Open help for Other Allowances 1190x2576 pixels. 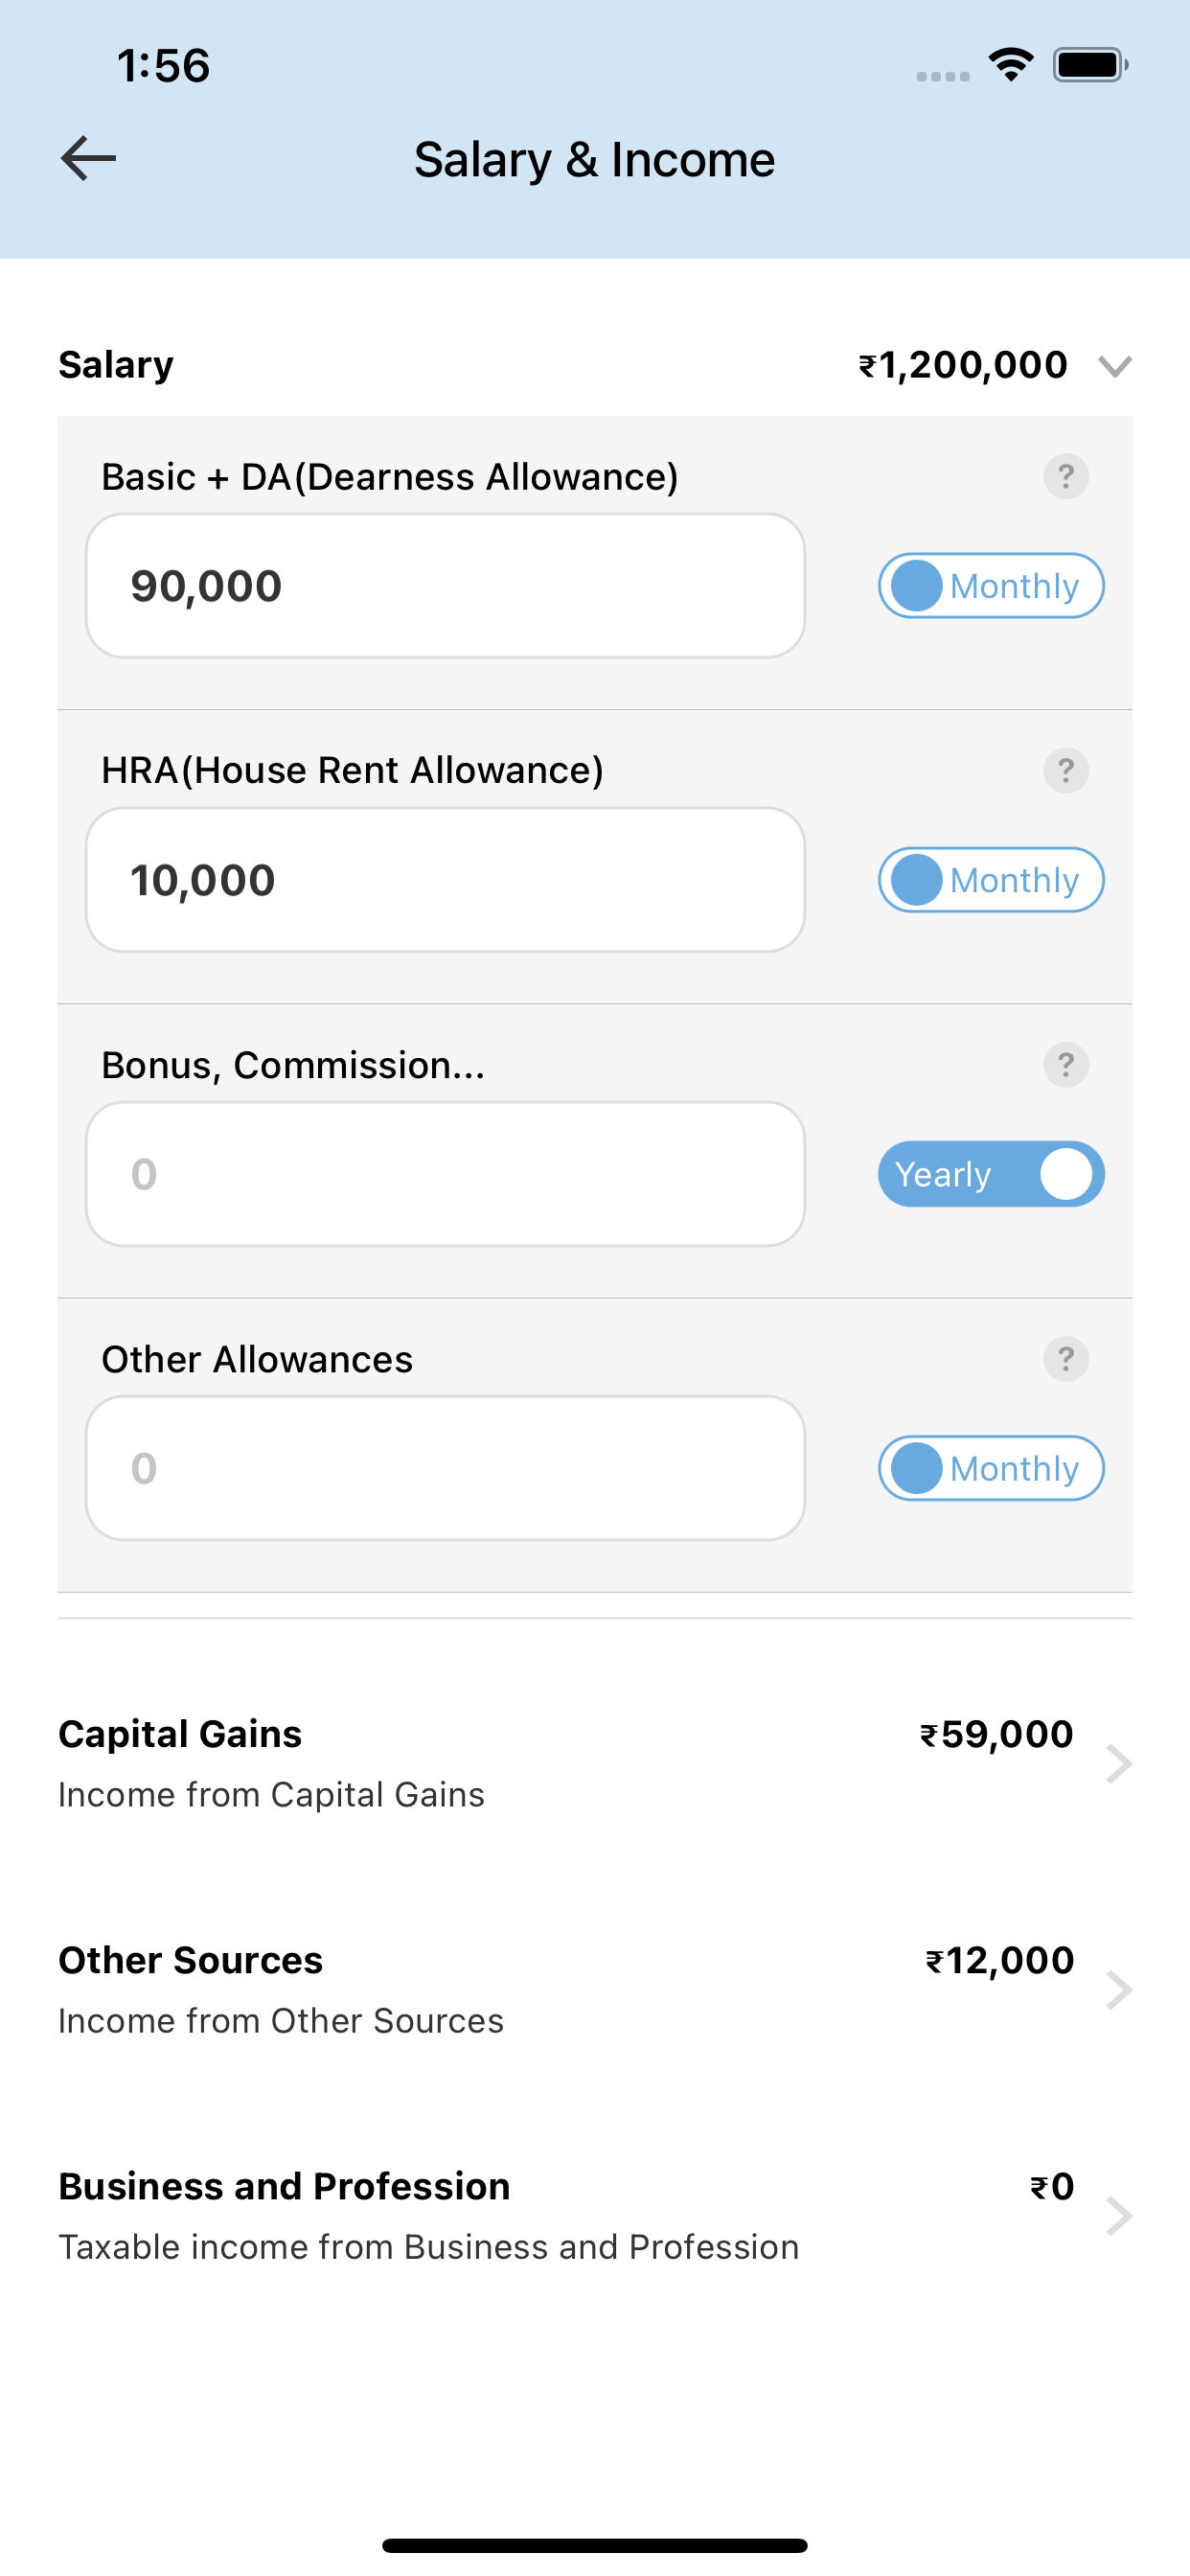pos(1066,1359)
